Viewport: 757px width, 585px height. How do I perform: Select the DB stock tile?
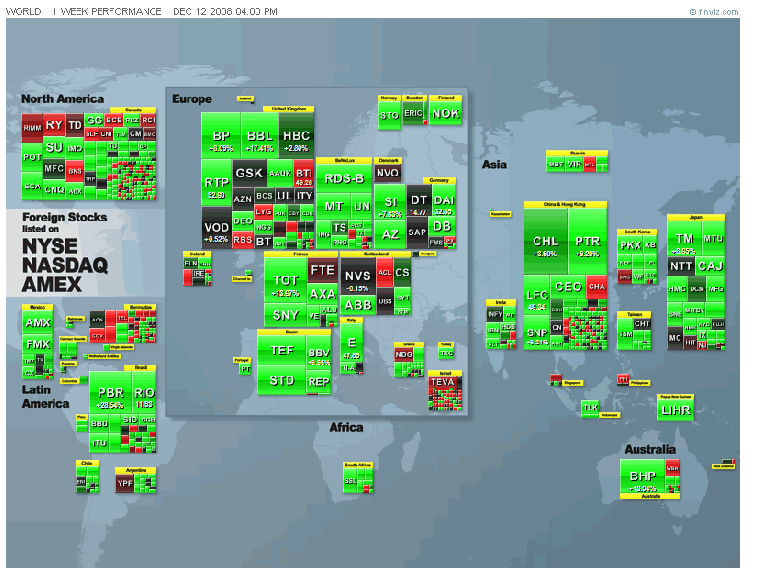click(442, 226)
